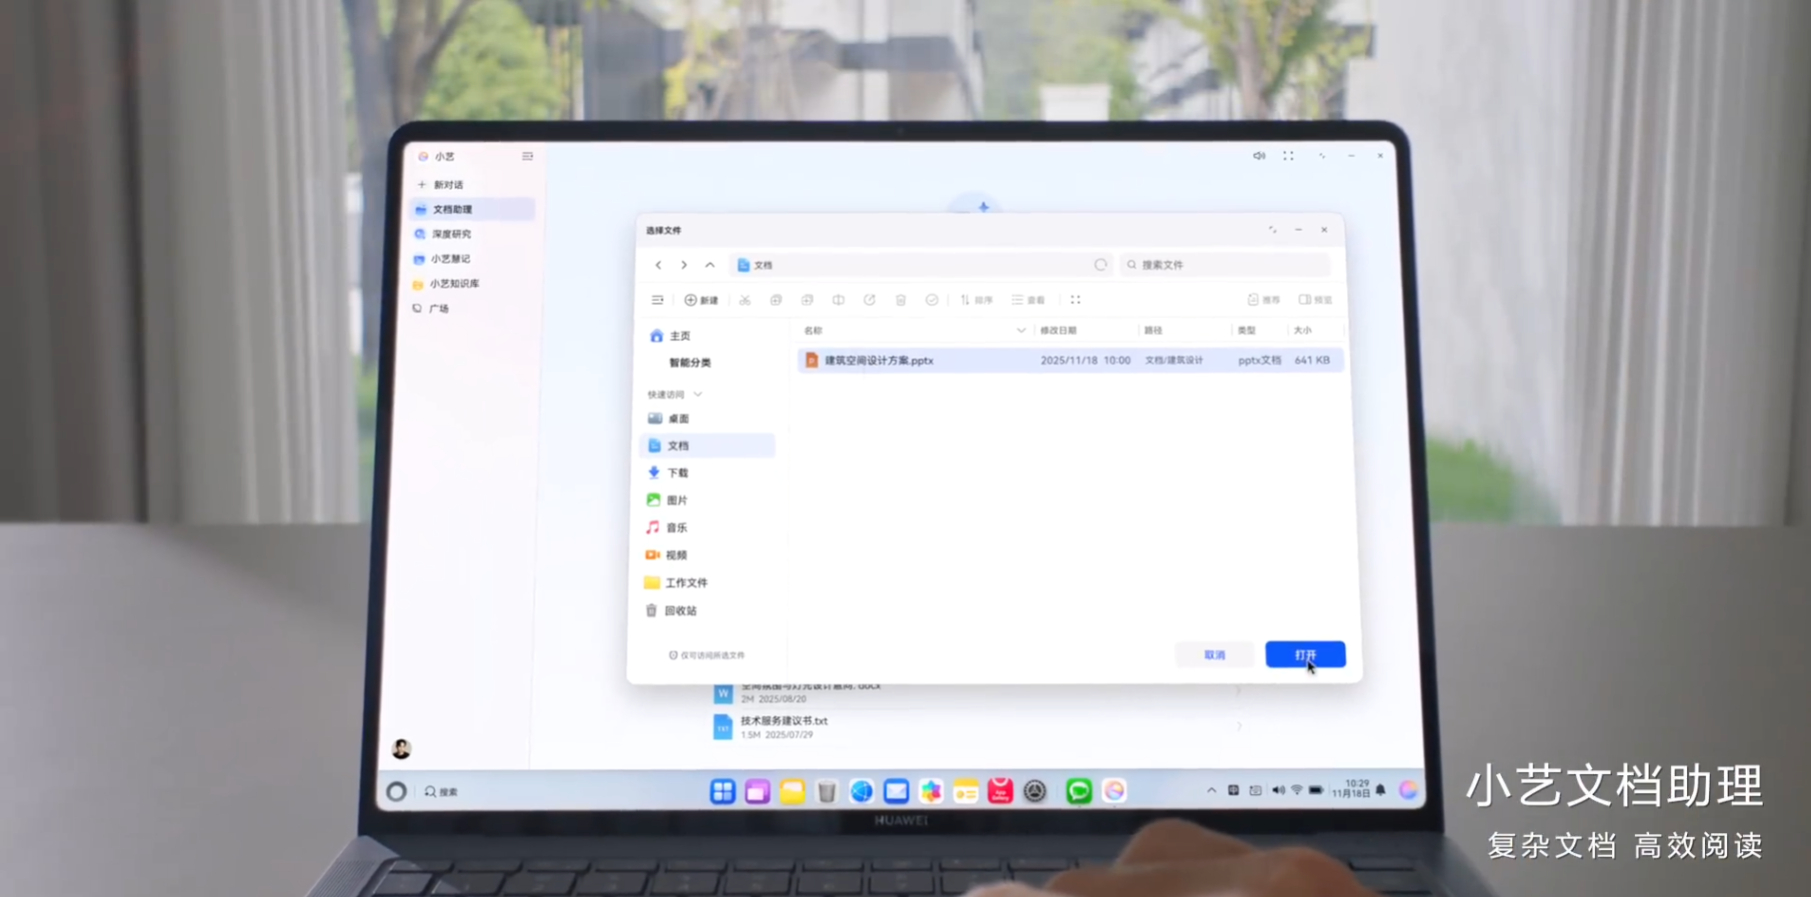Viewport: 1811px width, 897px height.
Task: Click the fullscreen icon in 小艺 window
Action: click(1288, 156)
